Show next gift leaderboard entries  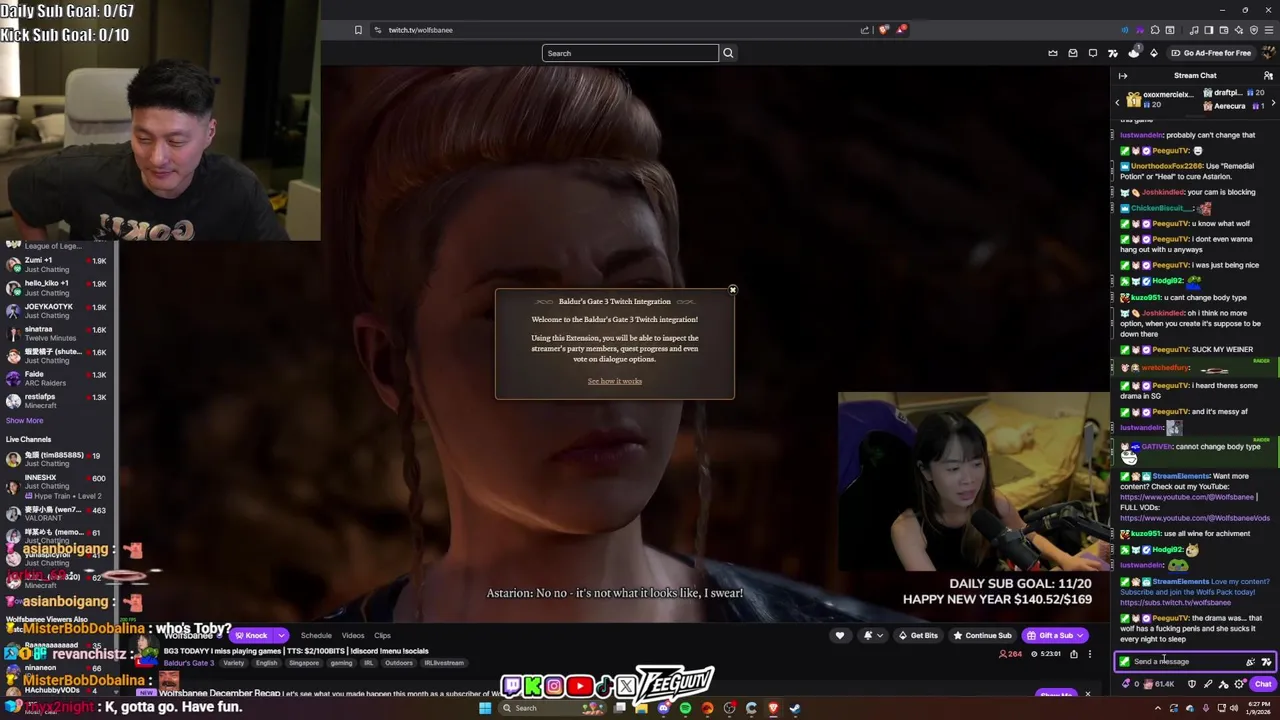click(1273, 103)
